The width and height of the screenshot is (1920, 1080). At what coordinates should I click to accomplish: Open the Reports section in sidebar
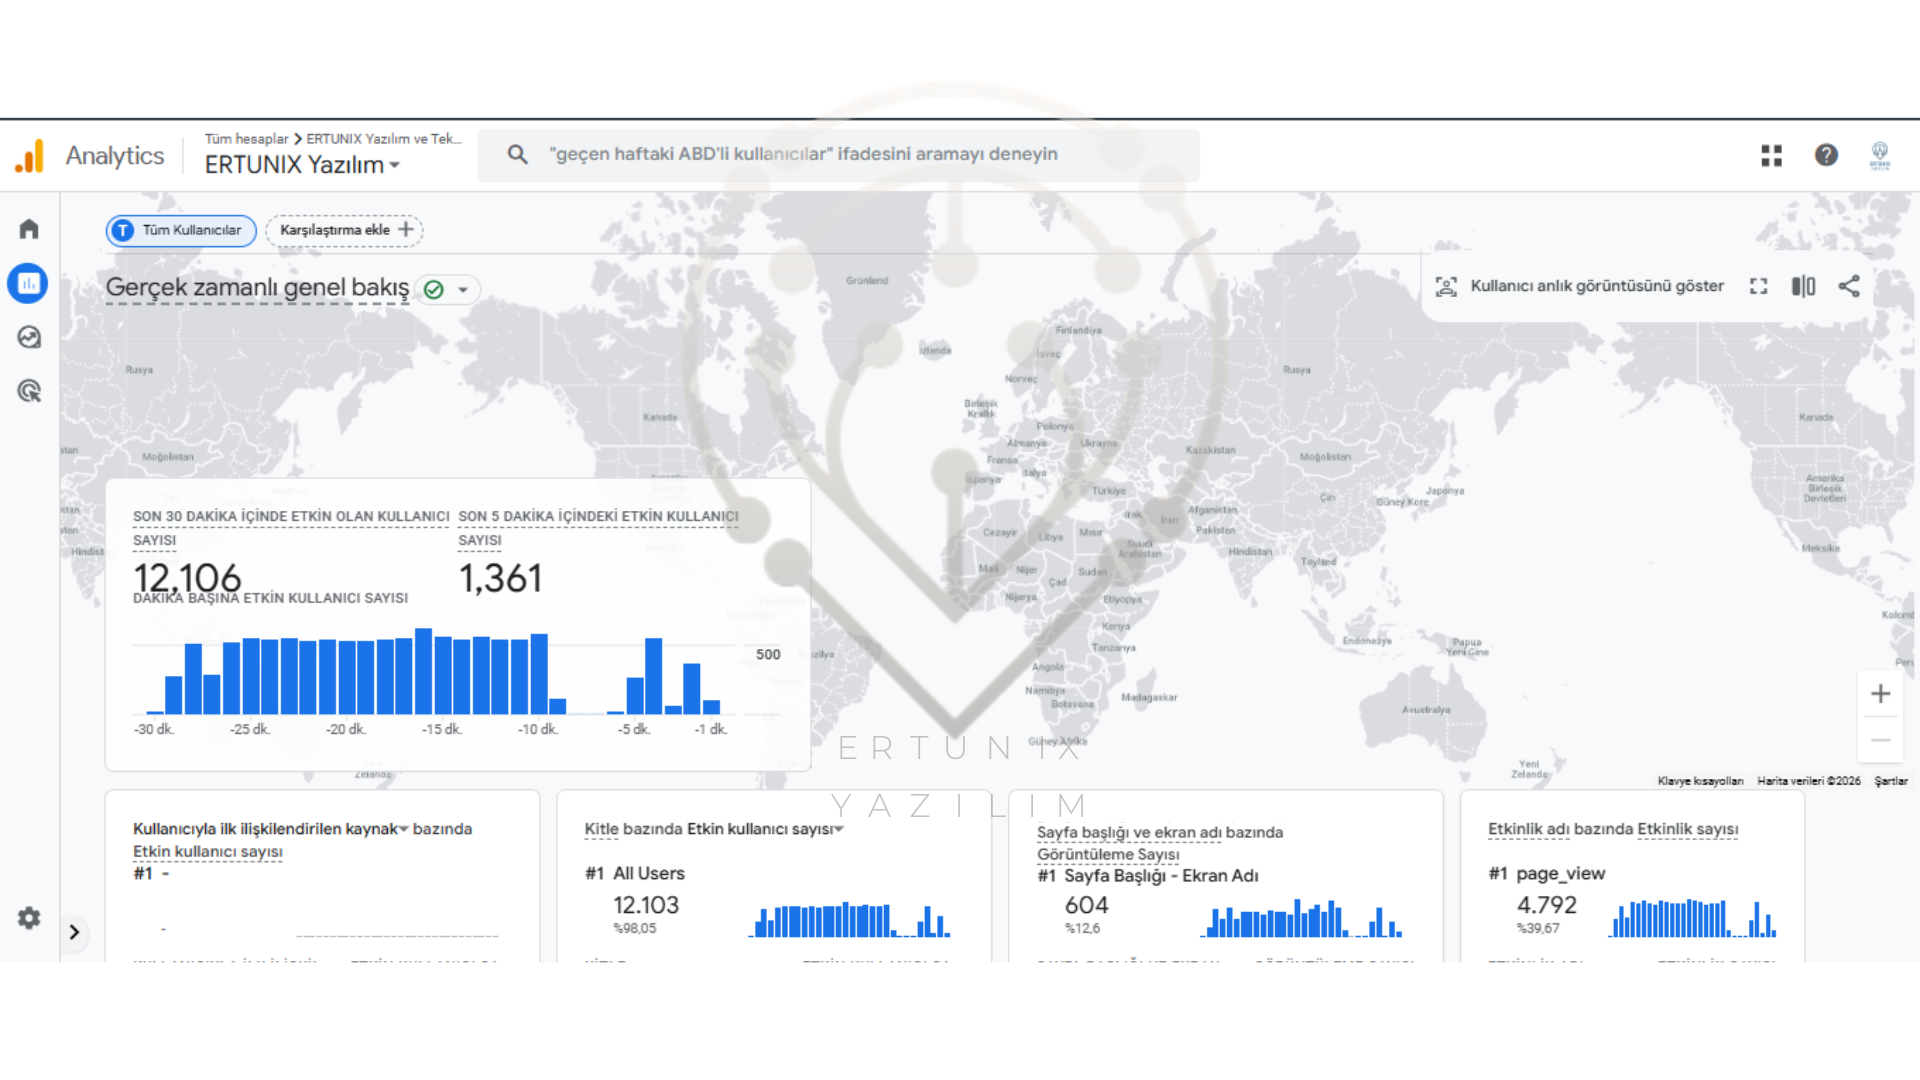tap(28, 284)
